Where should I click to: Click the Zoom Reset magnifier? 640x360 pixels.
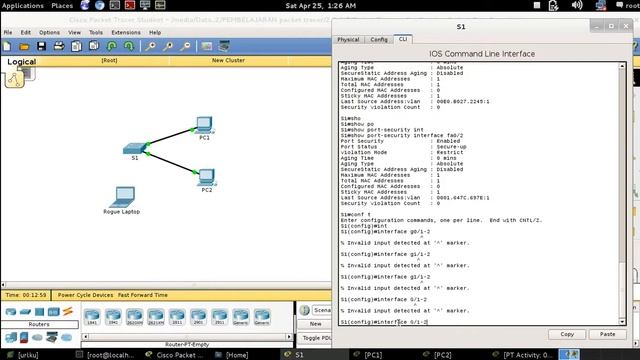pyautogui.click(x=168, y=47)
